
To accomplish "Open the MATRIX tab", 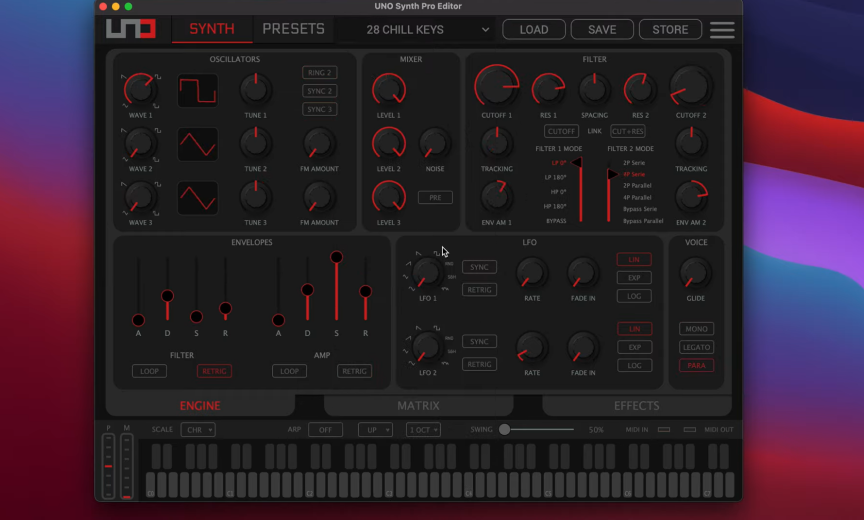I will pyautogui.click(x=418, y=406).
